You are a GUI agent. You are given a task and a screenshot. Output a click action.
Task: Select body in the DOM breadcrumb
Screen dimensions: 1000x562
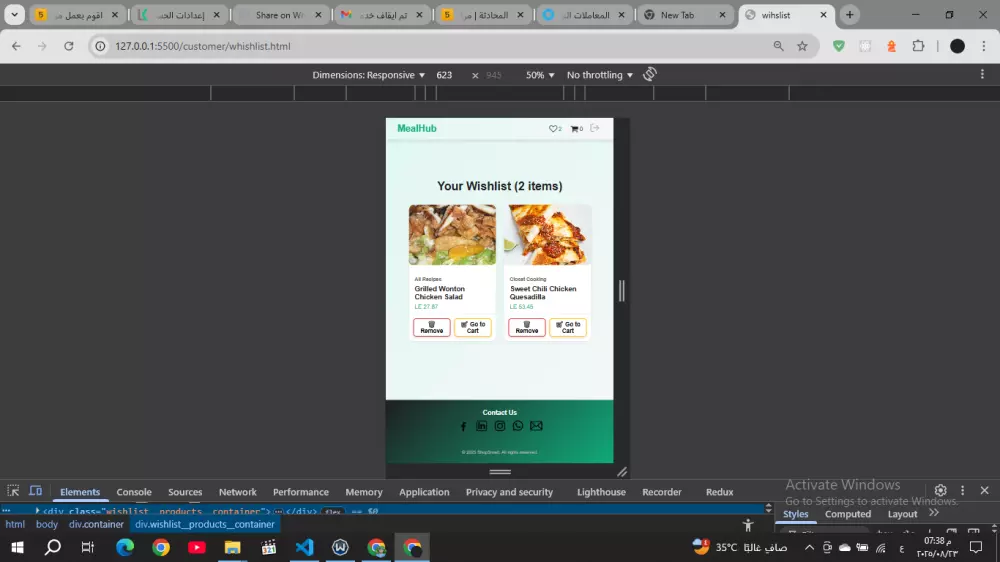pos(47,524)
